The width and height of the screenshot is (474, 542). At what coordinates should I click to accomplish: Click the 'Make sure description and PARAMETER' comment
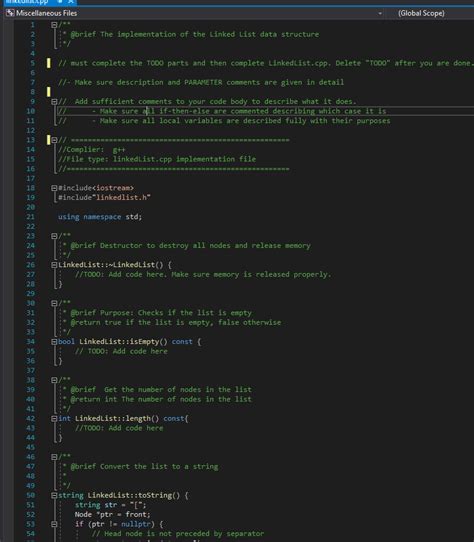click(201, 82)
